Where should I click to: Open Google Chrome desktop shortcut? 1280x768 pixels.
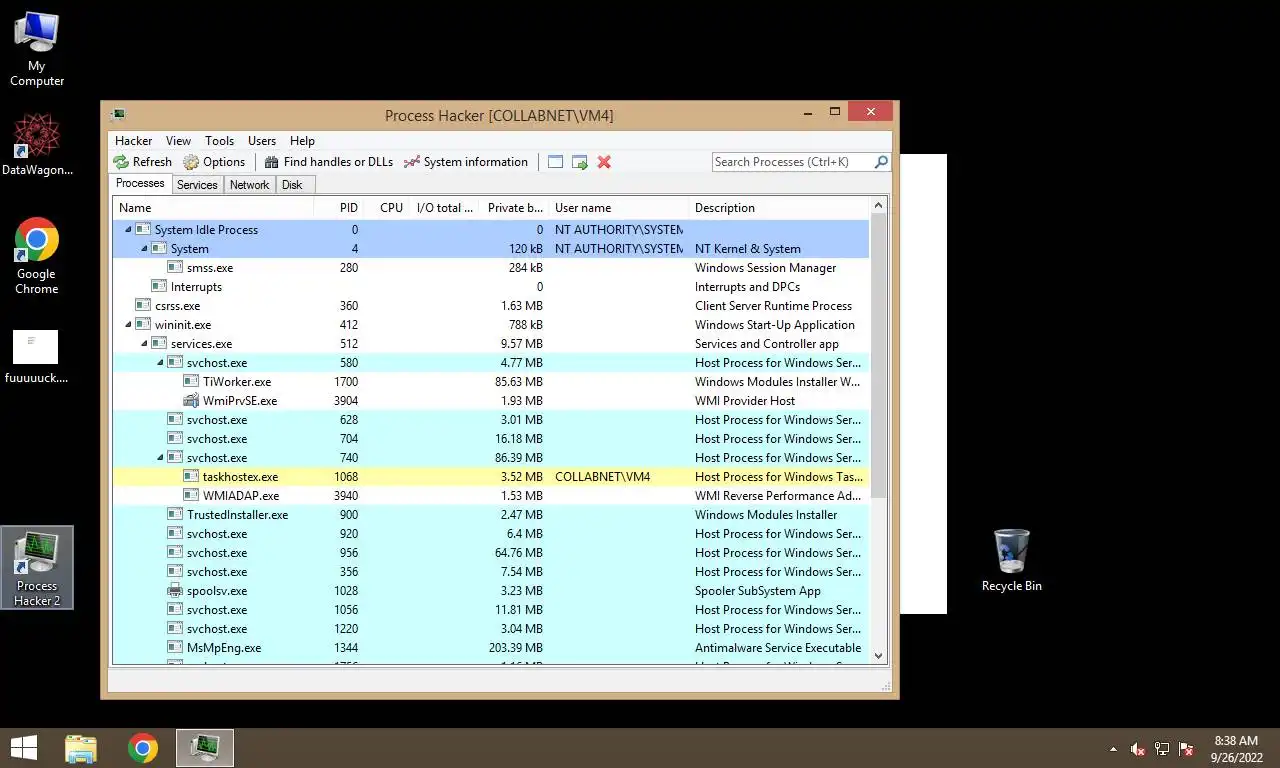[37, 256]
